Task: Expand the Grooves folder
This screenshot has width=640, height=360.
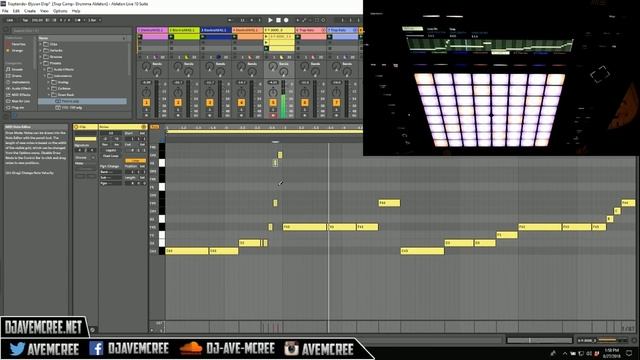Action: pos(40,57)
